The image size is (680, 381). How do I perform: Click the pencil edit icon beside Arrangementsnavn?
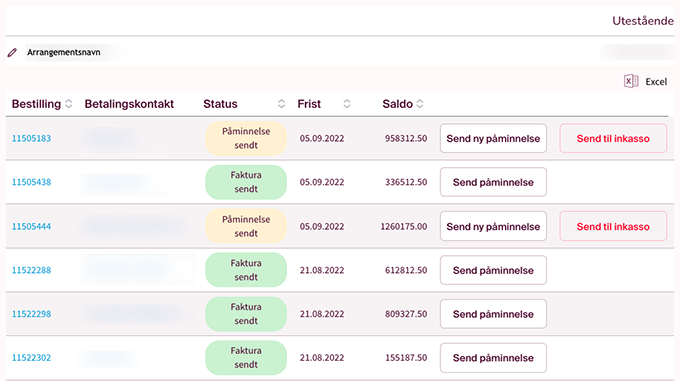pos(12,52)
